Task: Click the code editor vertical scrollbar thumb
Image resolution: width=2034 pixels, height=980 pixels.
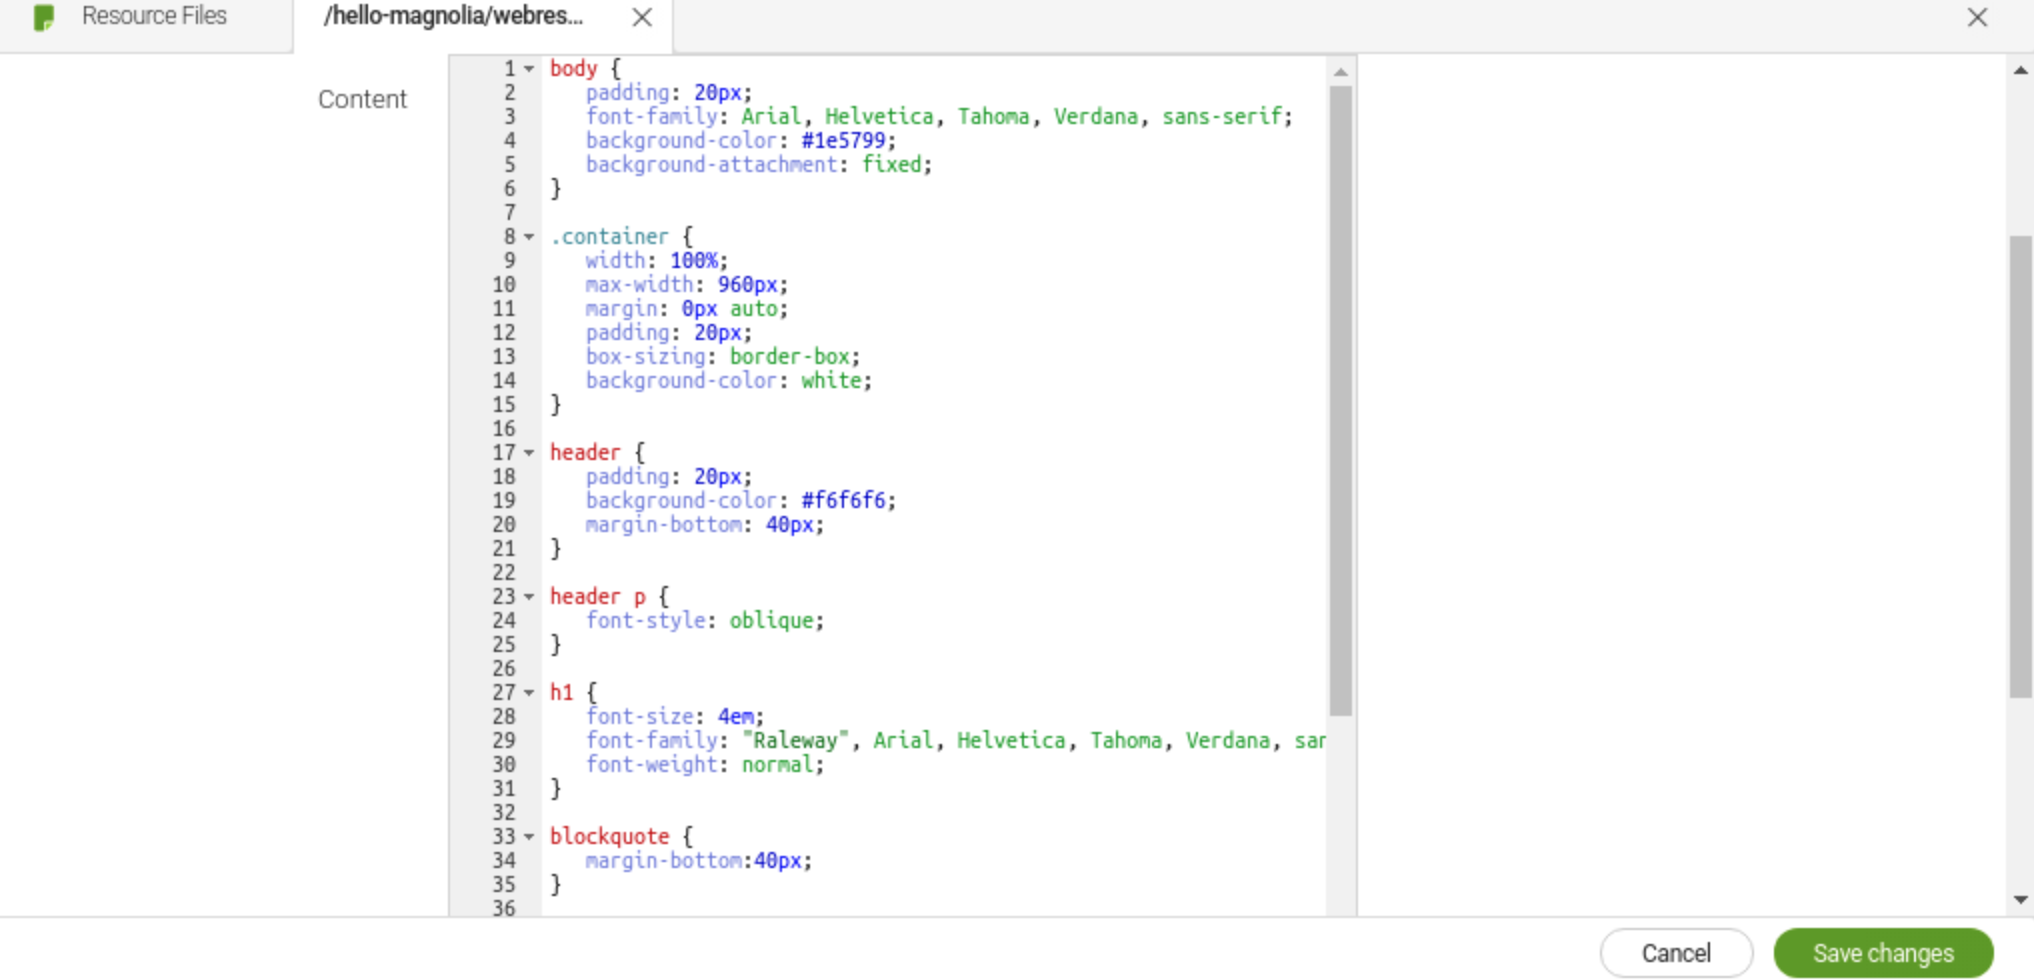Action: tap(1341, 401)
